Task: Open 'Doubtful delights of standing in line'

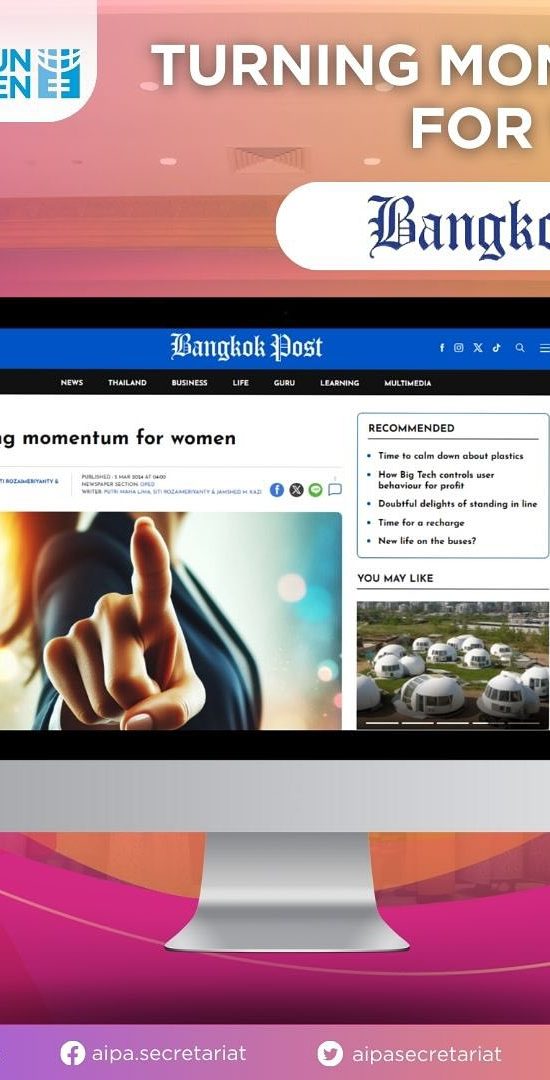Action: (457, 504)
